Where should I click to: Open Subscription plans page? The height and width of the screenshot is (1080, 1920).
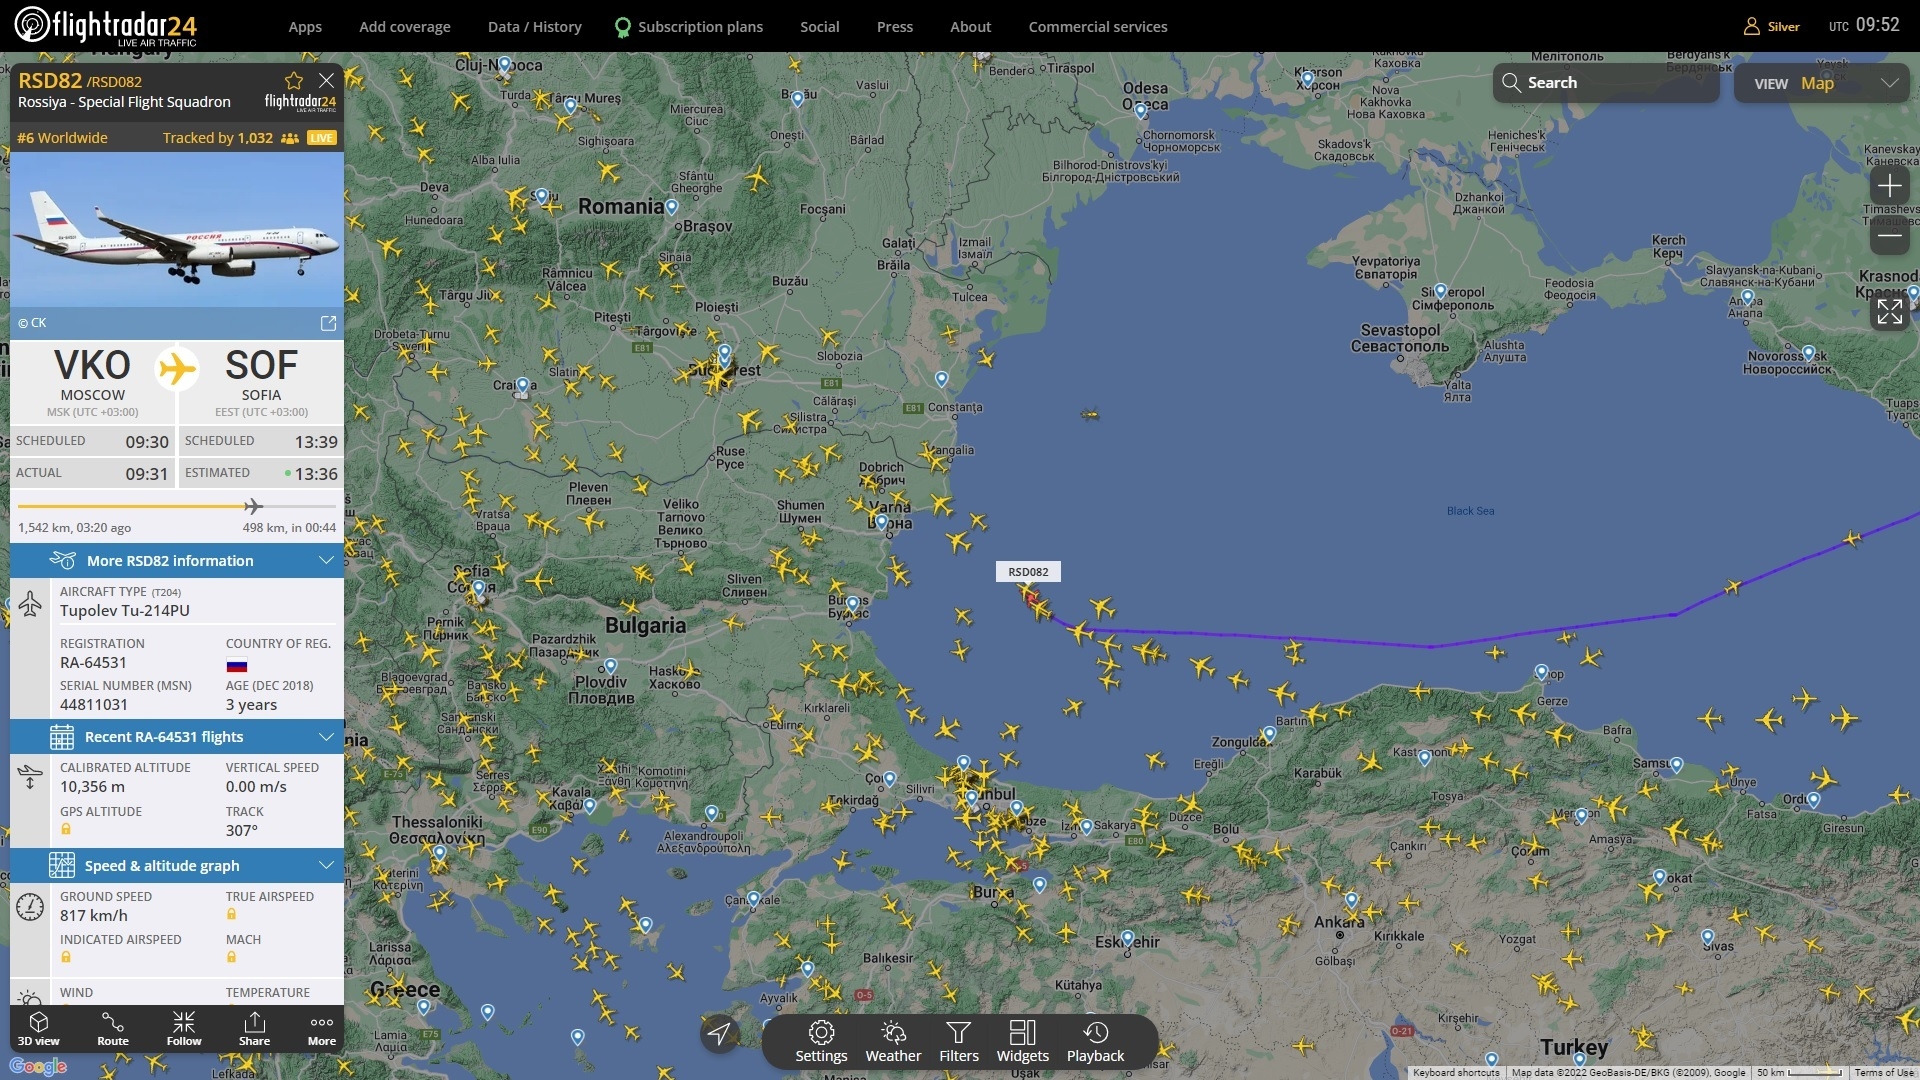pos(689,27)
